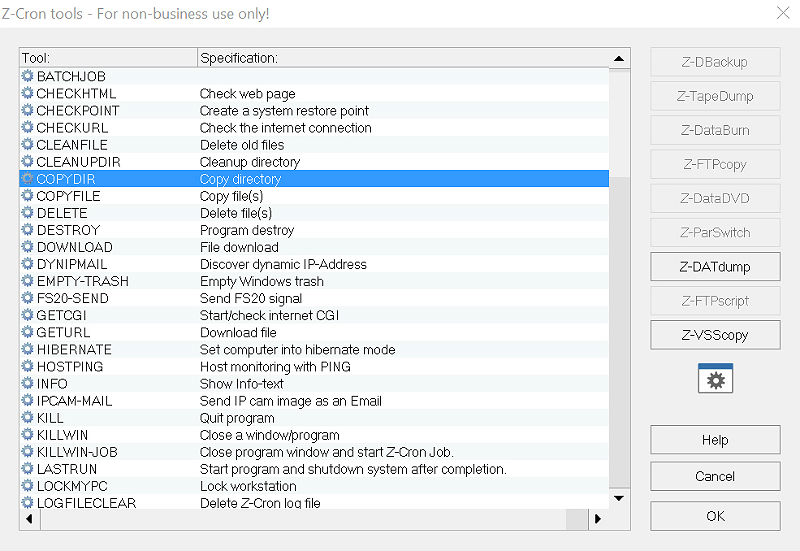Select 'Create a system restore point' text
This screenshot has width=800, height=551.
point(284,111)
